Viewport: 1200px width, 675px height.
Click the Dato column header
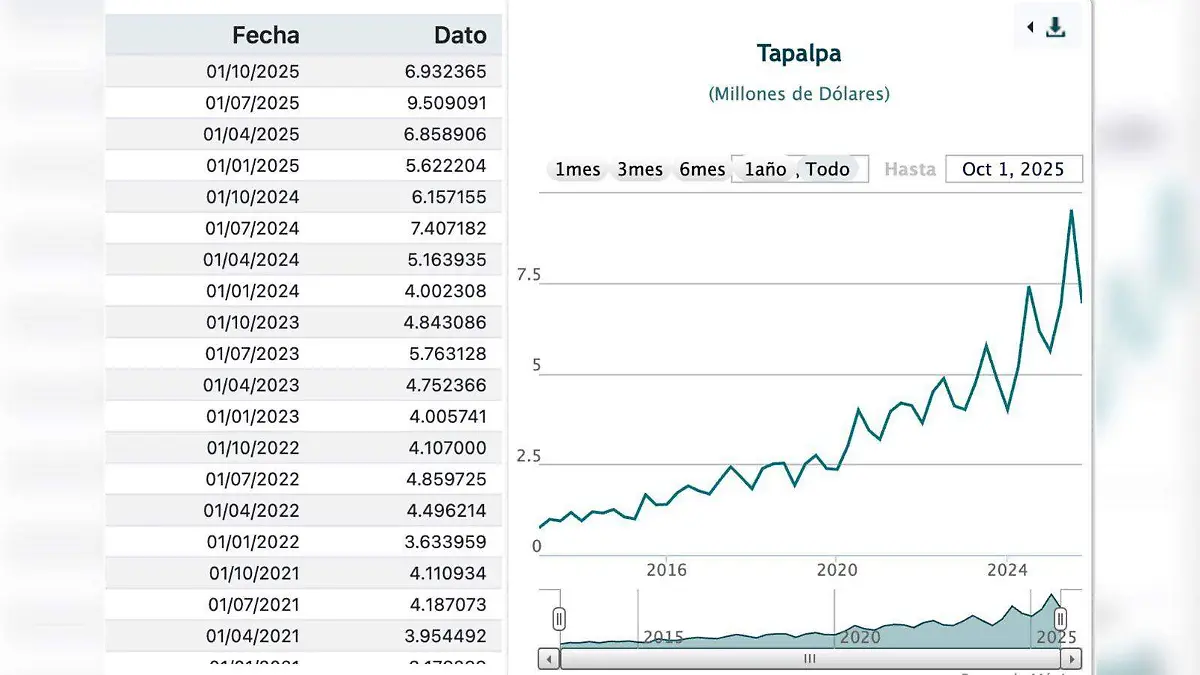point(460,35)
